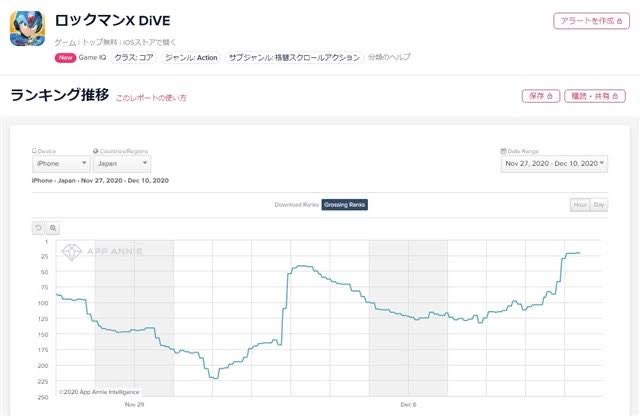The image size is (640, 416).
Task: Click the Nov 29 axis label
Action: click(x=134, y=405)
